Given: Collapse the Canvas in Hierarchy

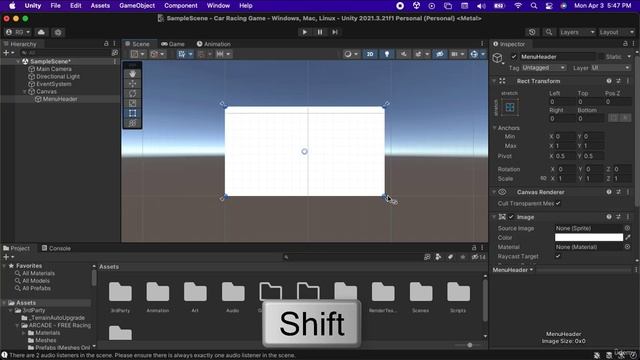Looking at the screenshot, I should (24, 91).
